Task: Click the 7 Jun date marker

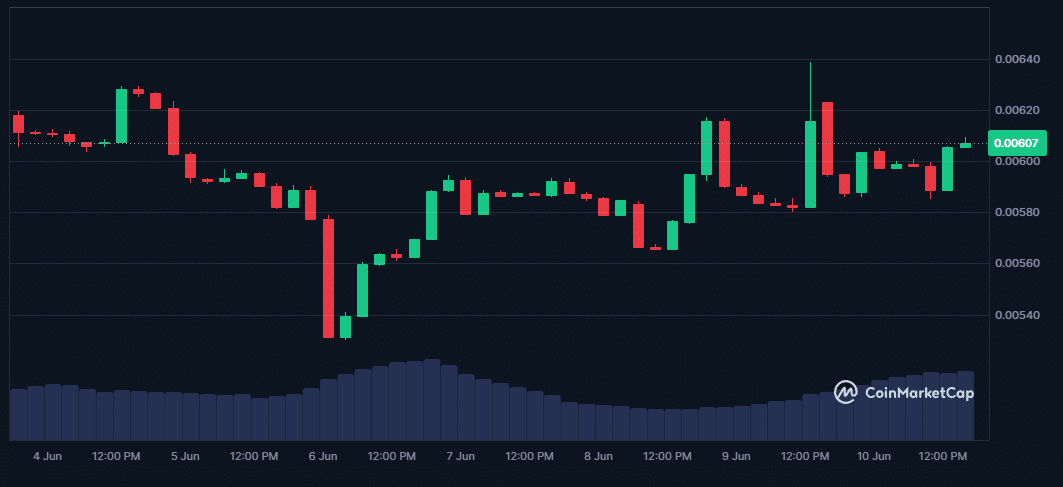Action: [460, 456]
